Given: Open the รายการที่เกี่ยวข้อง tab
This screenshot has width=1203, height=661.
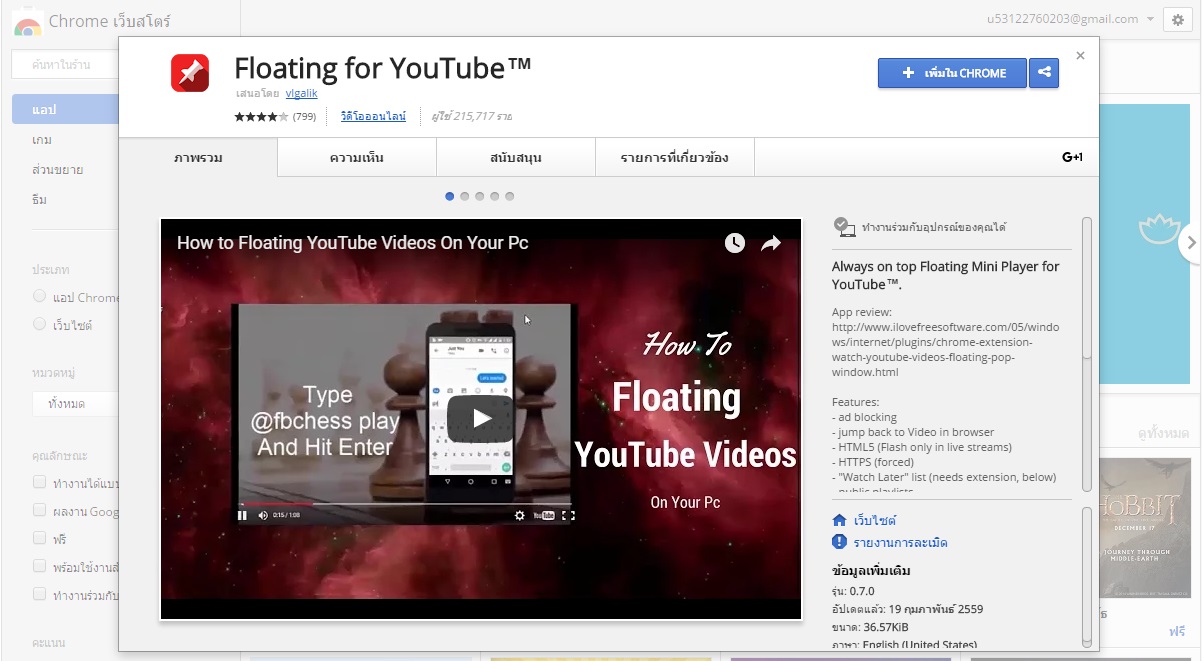Looking at the screenshot, I should 675,158.
